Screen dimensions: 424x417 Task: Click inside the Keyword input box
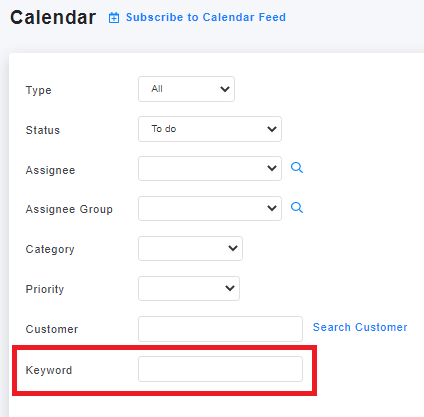tap(220, 369)
